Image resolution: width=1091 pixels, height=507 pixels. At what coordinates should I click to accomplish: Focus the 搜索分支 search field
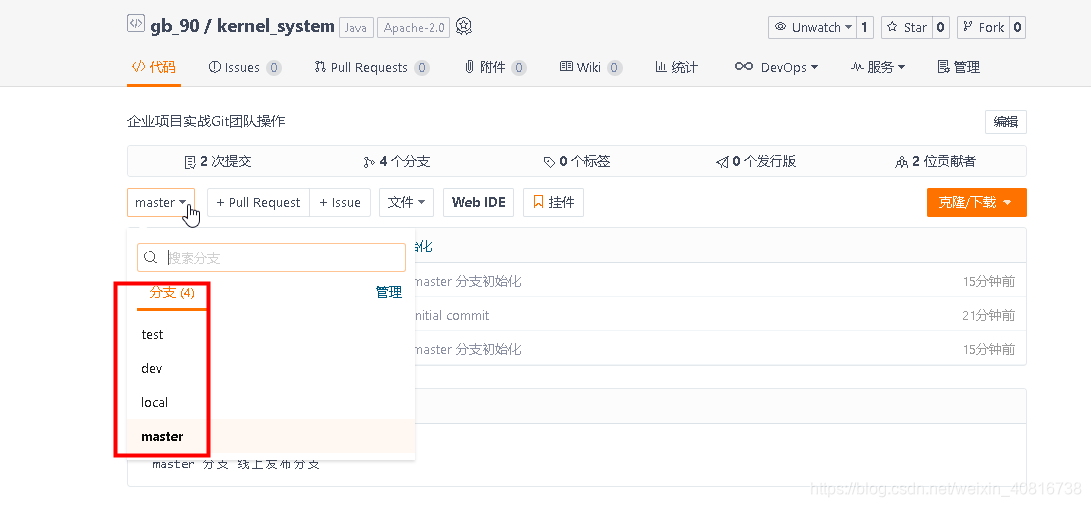pyautogui.click(x=271, y=257)
